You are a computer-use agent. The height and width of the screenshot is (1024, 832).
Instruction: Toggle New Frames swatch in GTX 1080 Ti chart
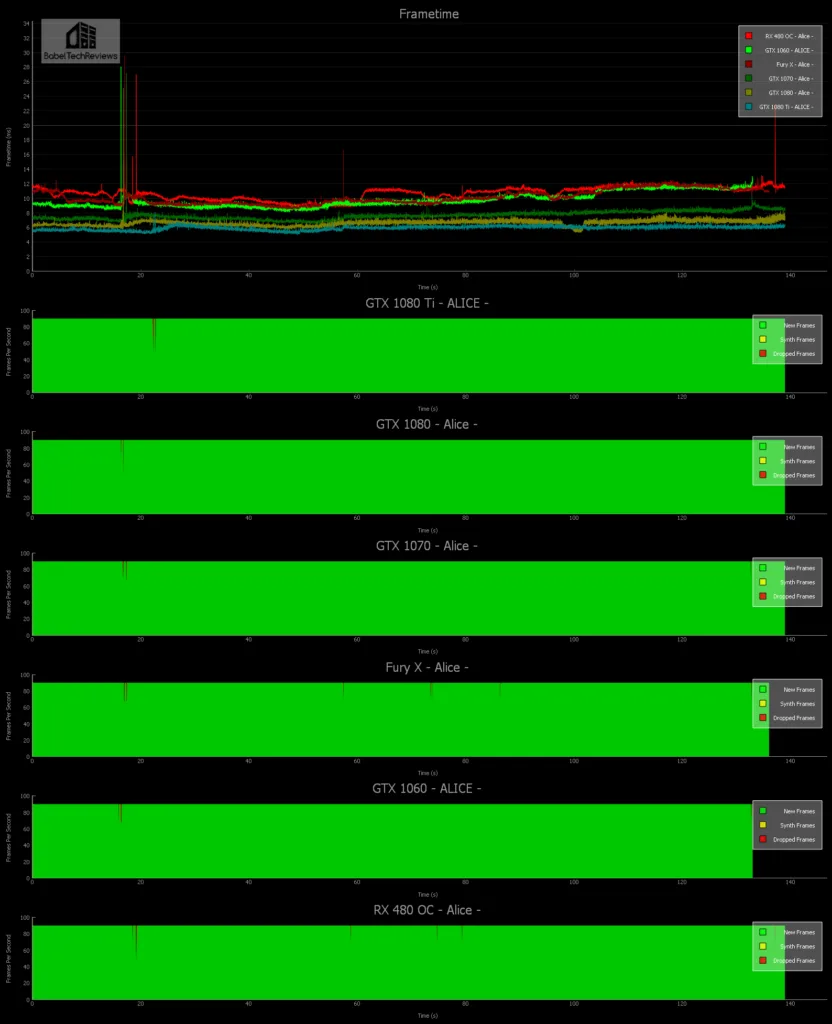[763, 325]
